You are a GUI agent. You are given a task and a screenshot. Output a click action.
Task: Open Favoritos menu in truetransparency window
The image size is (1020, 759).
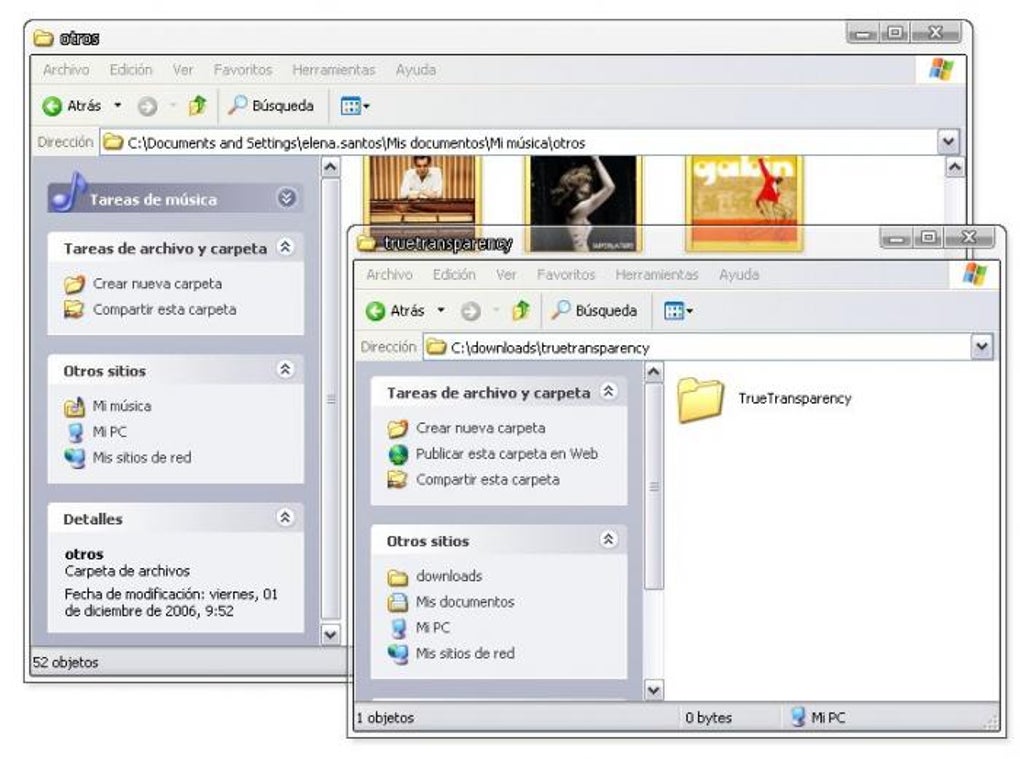[x=566, y=274]
